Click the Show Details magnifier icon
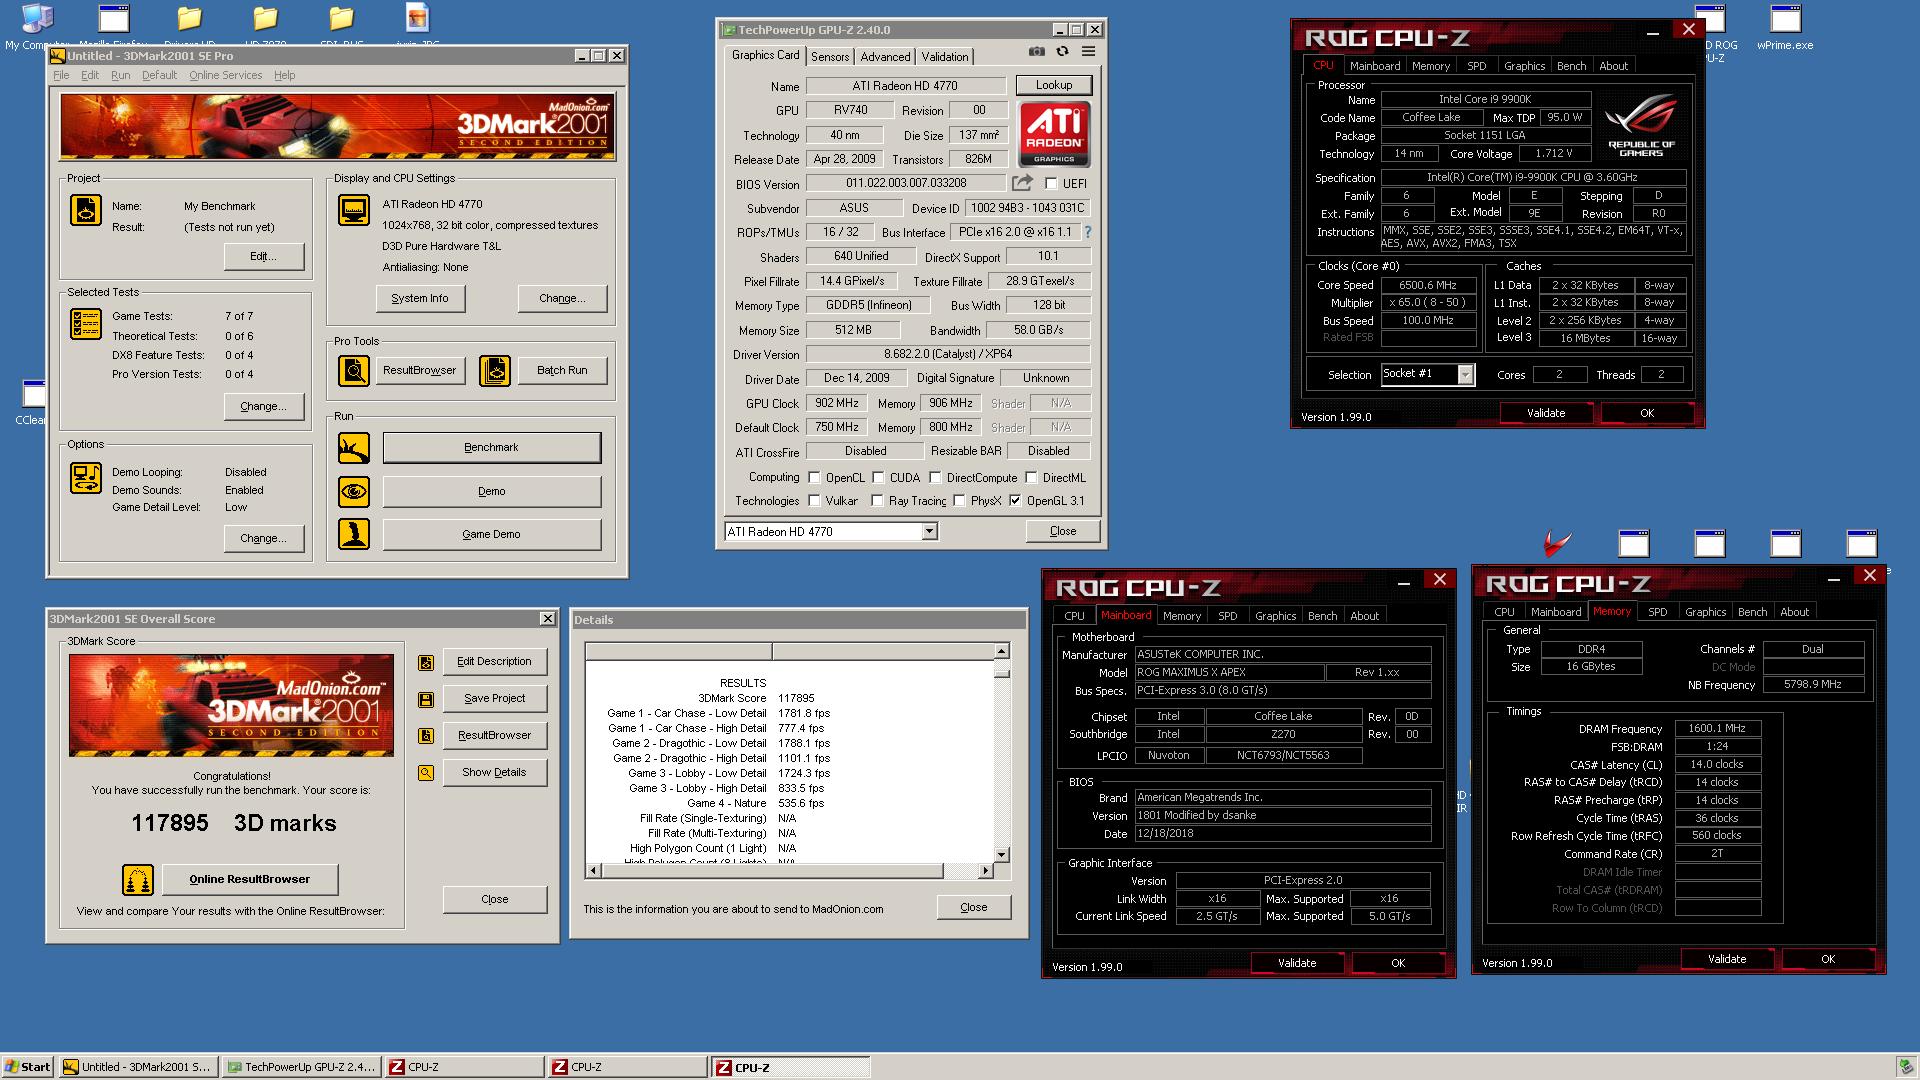Screen dimensions: 1920x1080 pos(426,773)
